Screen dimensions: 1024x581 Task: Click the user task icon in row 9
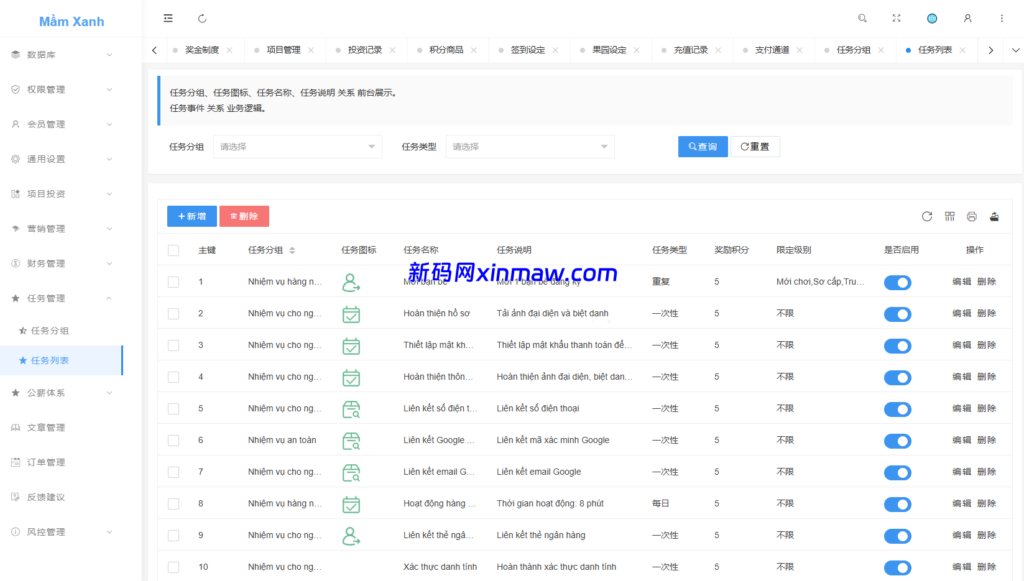coord(351,535)
